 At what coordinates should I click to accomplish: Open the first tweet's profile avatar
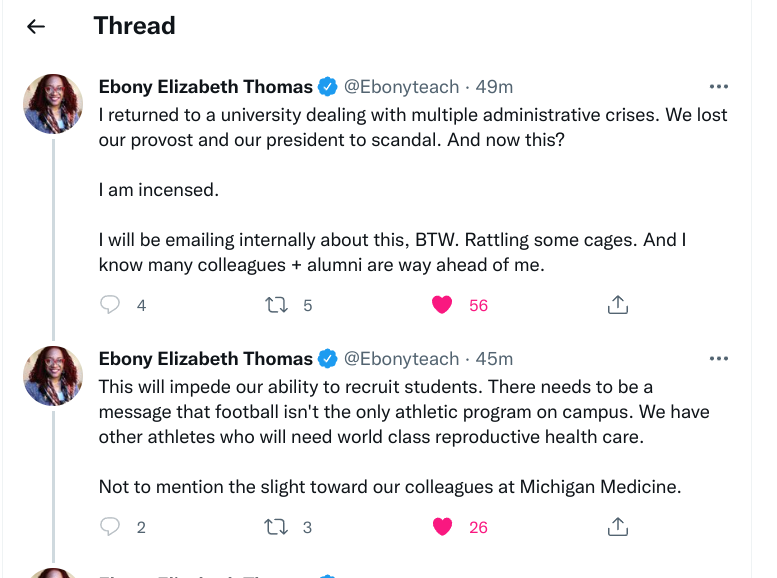[x=53, y=103]
